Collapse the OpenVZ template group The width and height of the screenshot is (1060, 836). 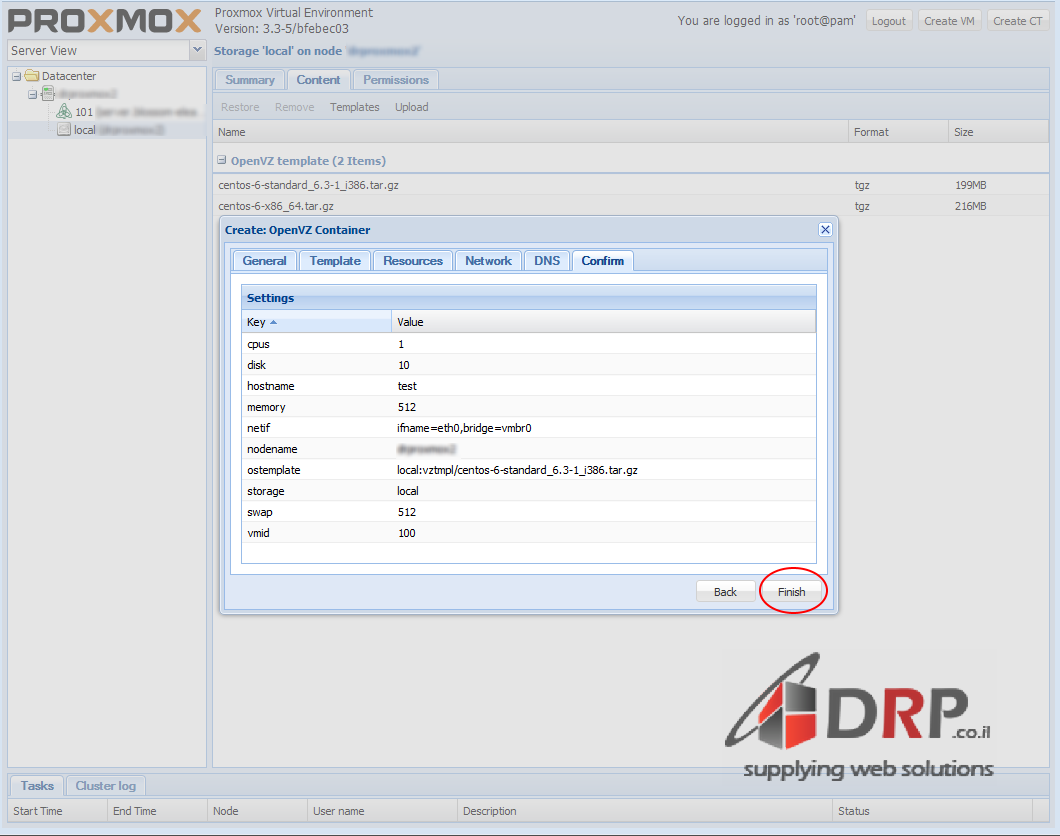[221, 160]
